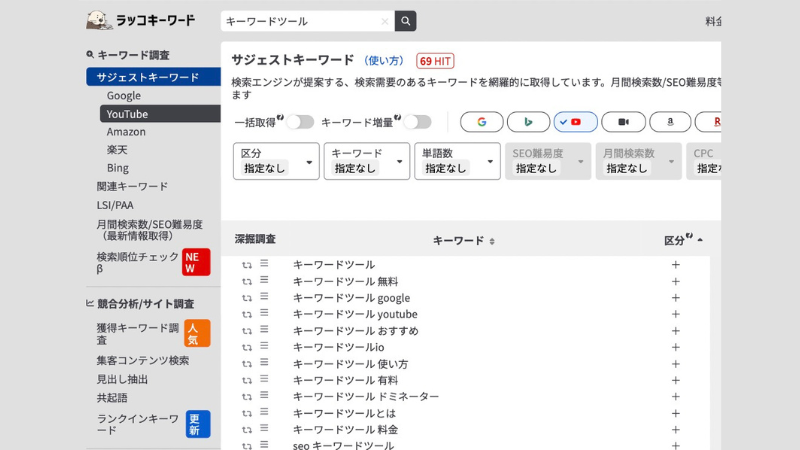
Task: Click keyword キーワードツールとは
Action: click(x=344, y=413)
